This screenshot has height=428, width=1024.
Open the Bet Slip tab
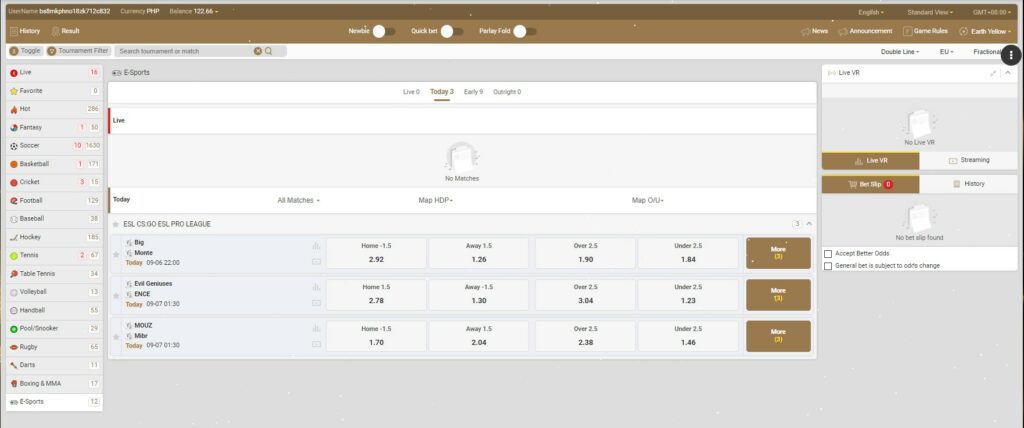coord(871,184)
